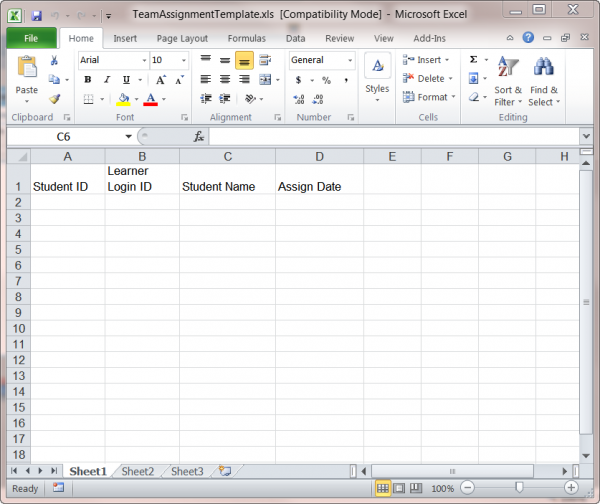Toggle Italic formatting
Screen dimensions: 600x504
104,80
